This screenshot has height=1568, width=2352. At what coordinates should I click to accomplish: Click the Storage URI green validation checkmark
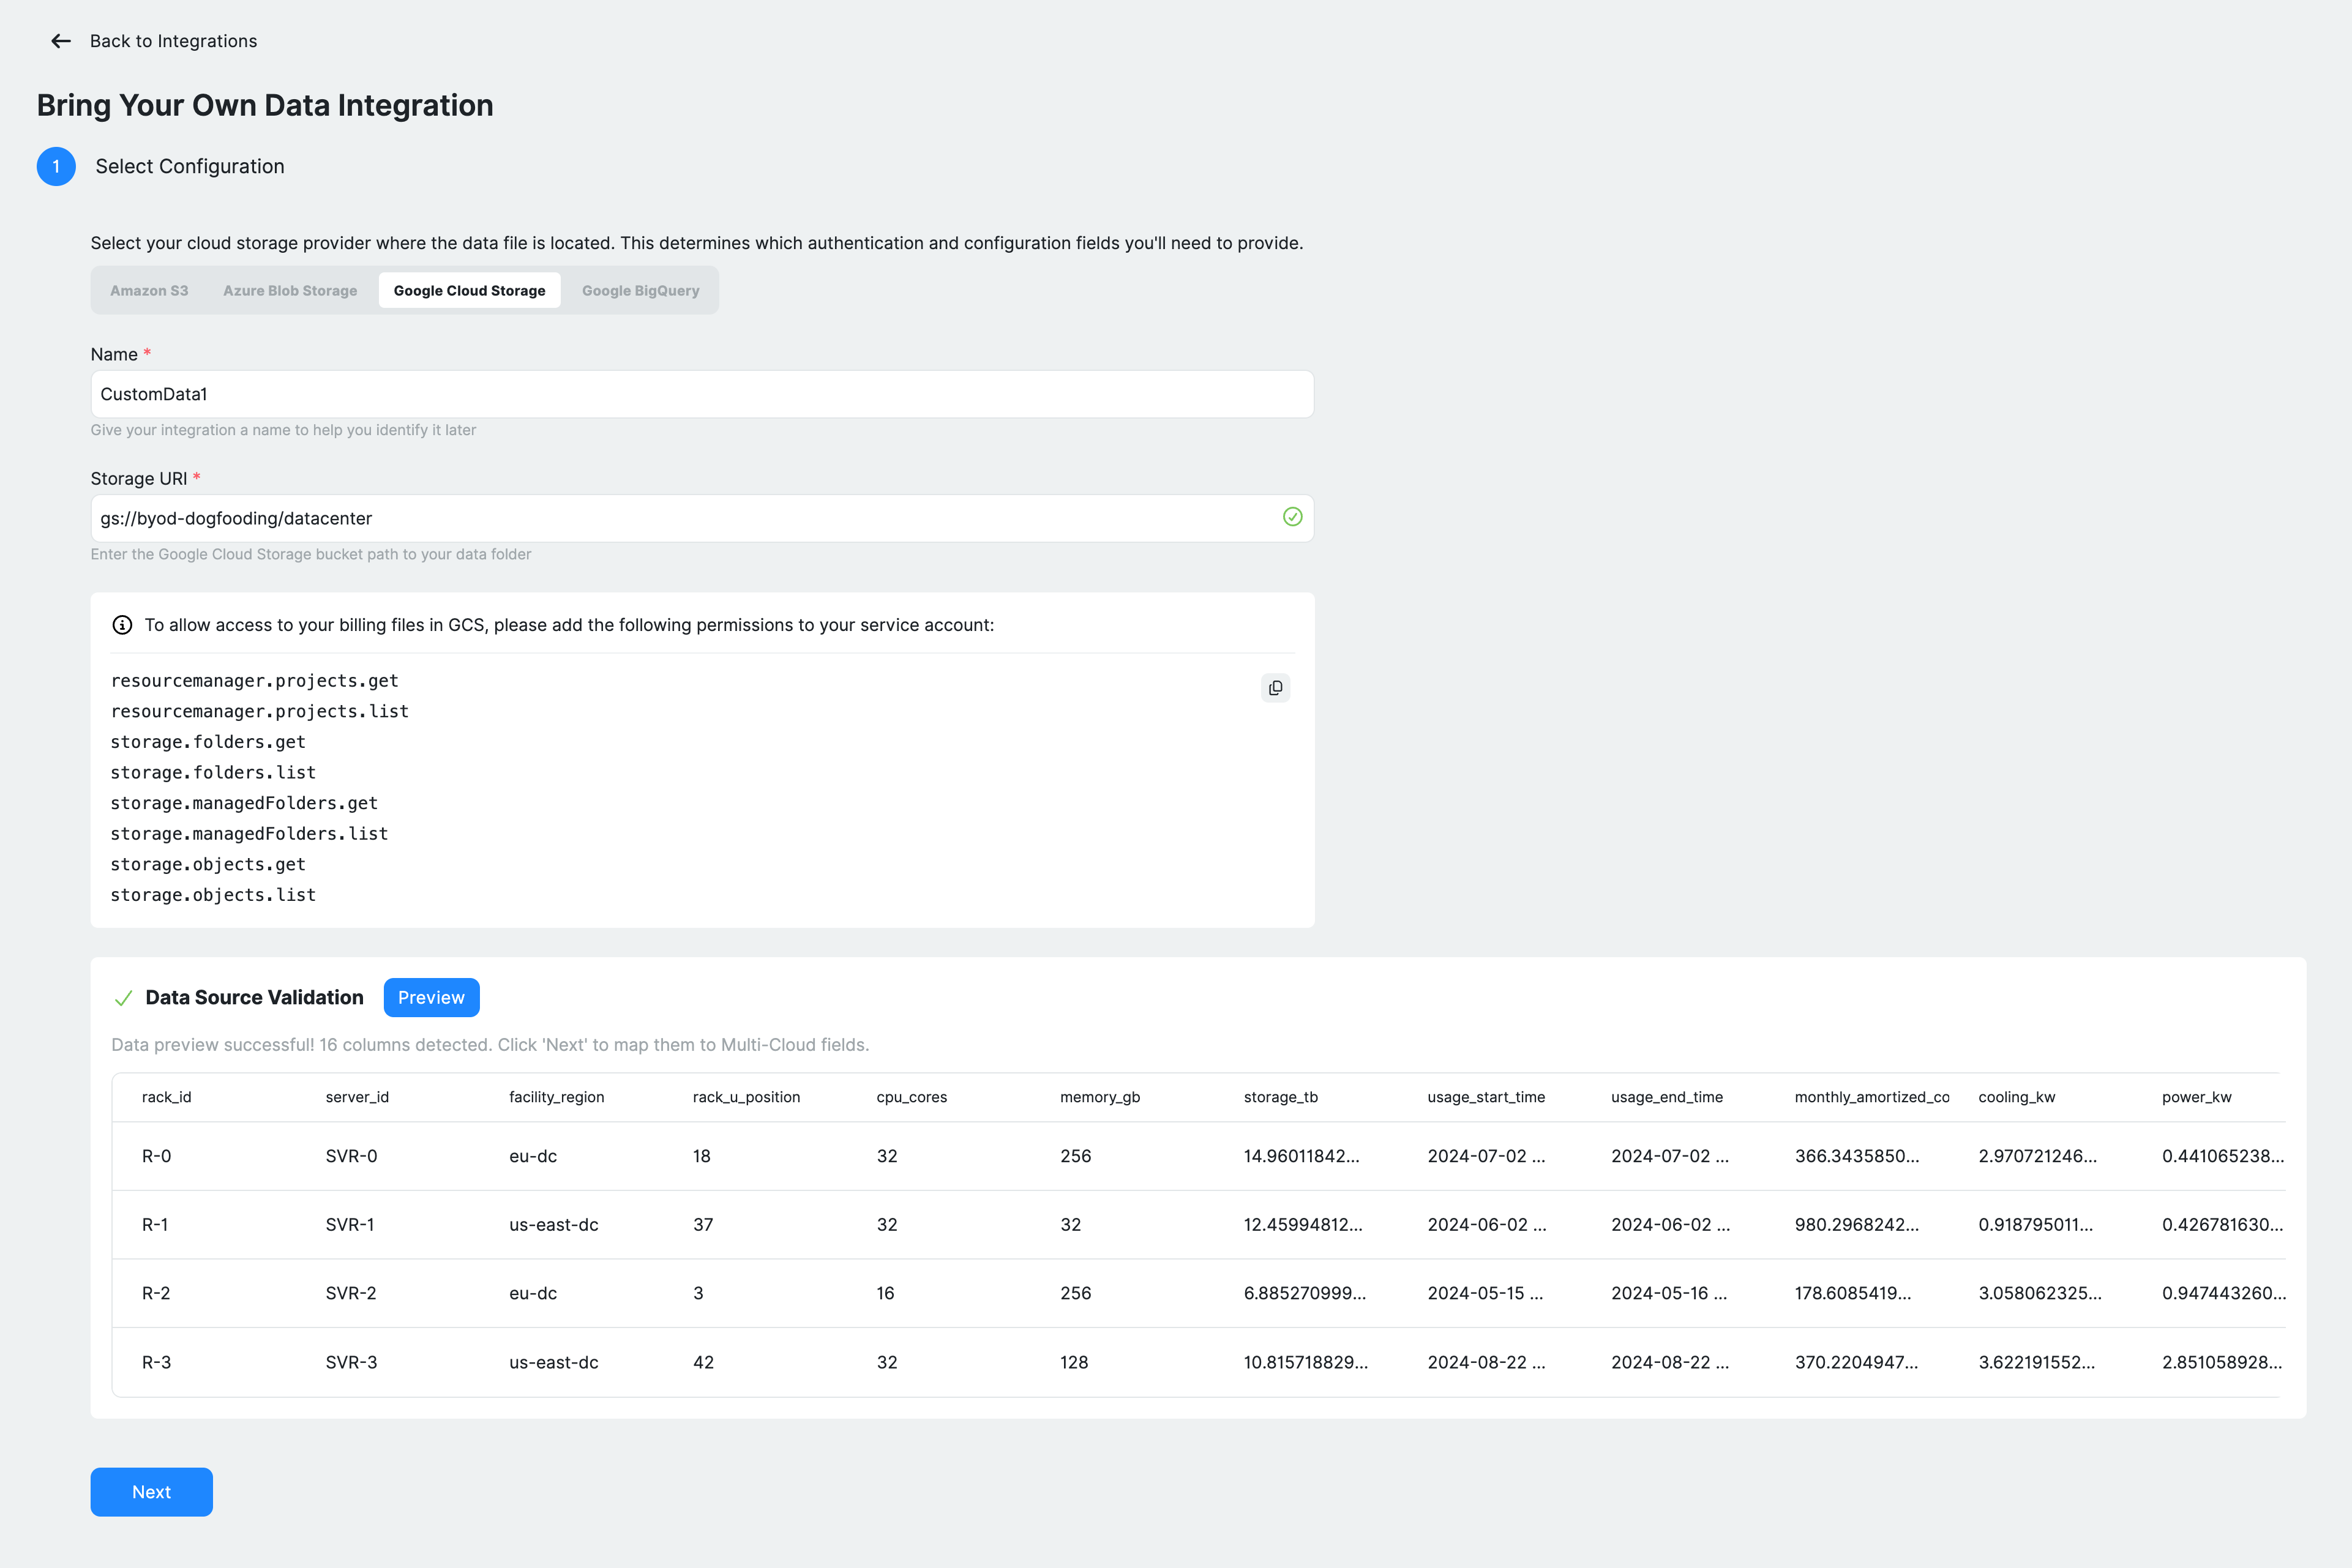(x=1292, y=517)
